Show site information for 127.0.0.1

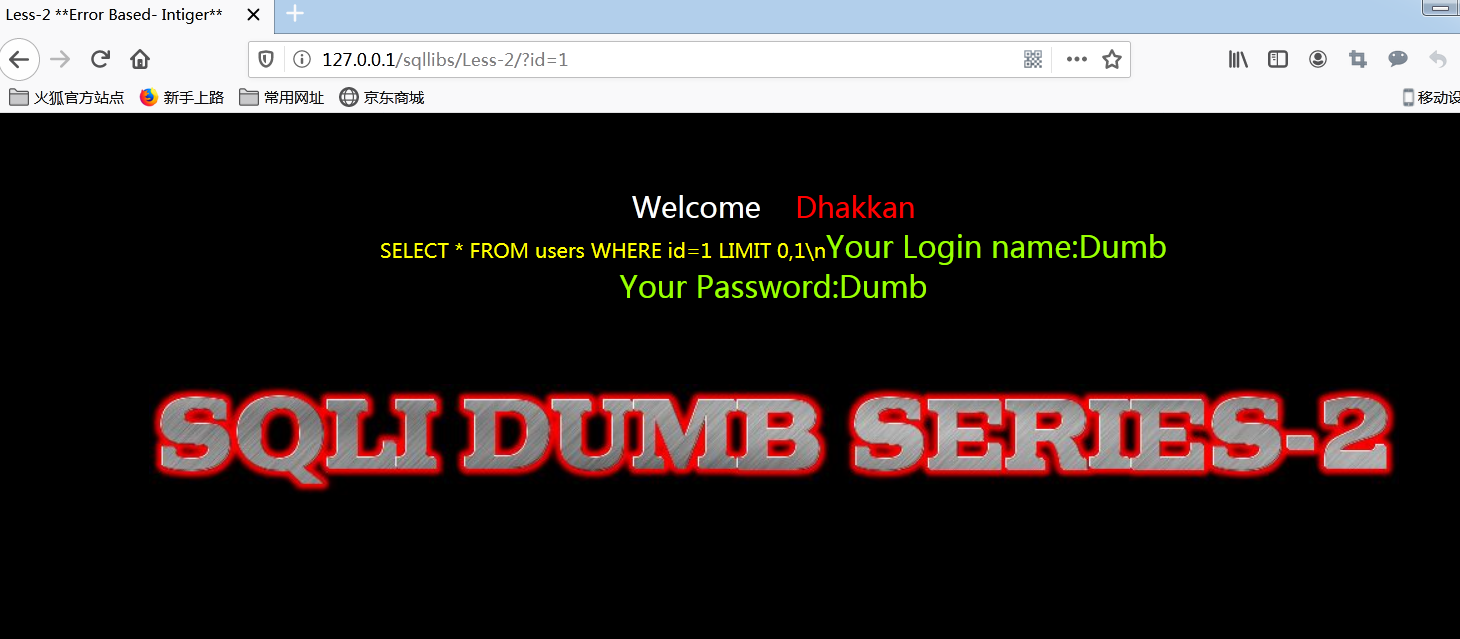[301, 60]
